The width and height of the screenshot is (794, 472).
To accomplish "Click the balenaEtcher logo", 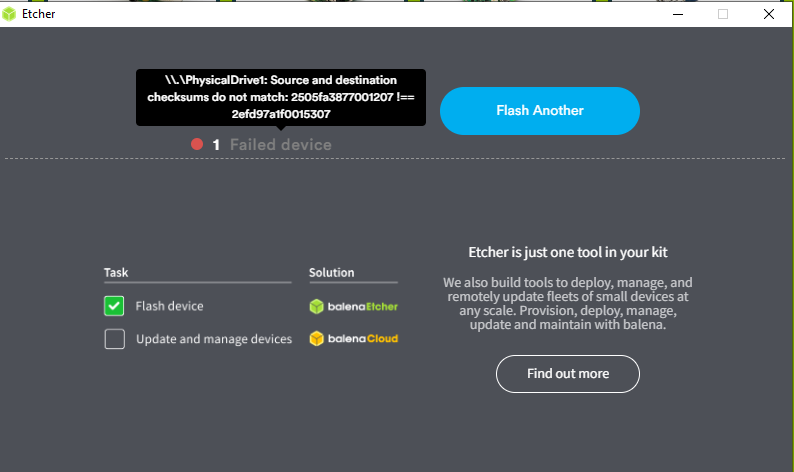I will (353, 306).
